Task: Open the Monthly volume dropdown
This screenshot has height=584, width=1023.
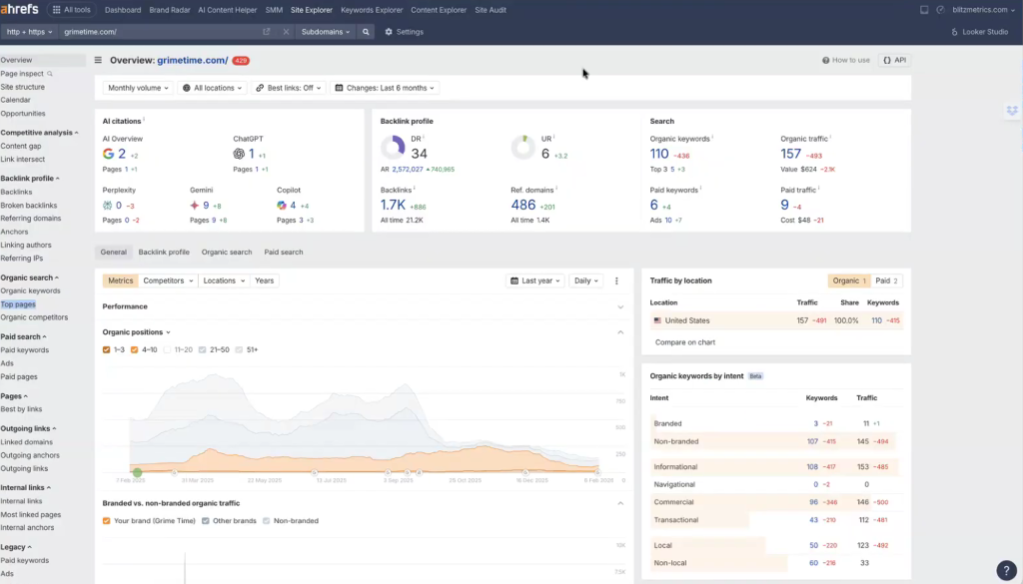Action: pyautogui.click(x=137, y=88)
